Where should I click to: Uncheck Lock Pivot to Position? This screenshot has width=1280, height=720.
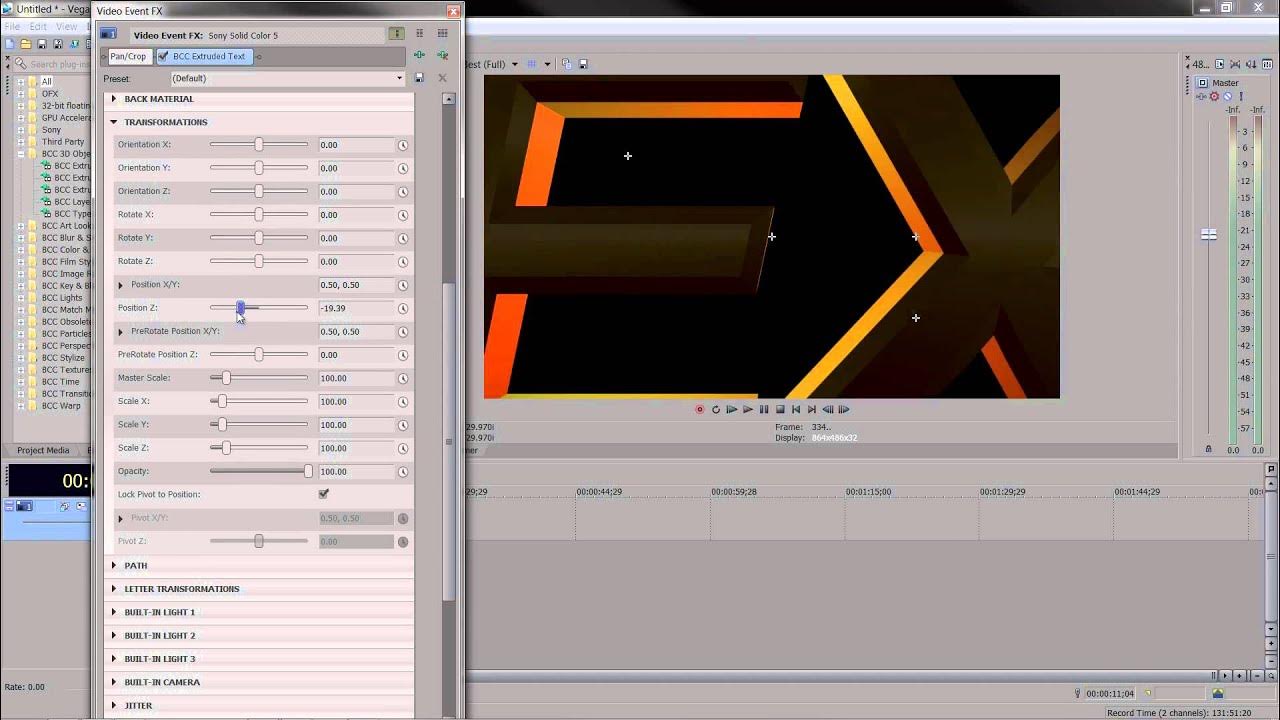(x=323, y=494)
